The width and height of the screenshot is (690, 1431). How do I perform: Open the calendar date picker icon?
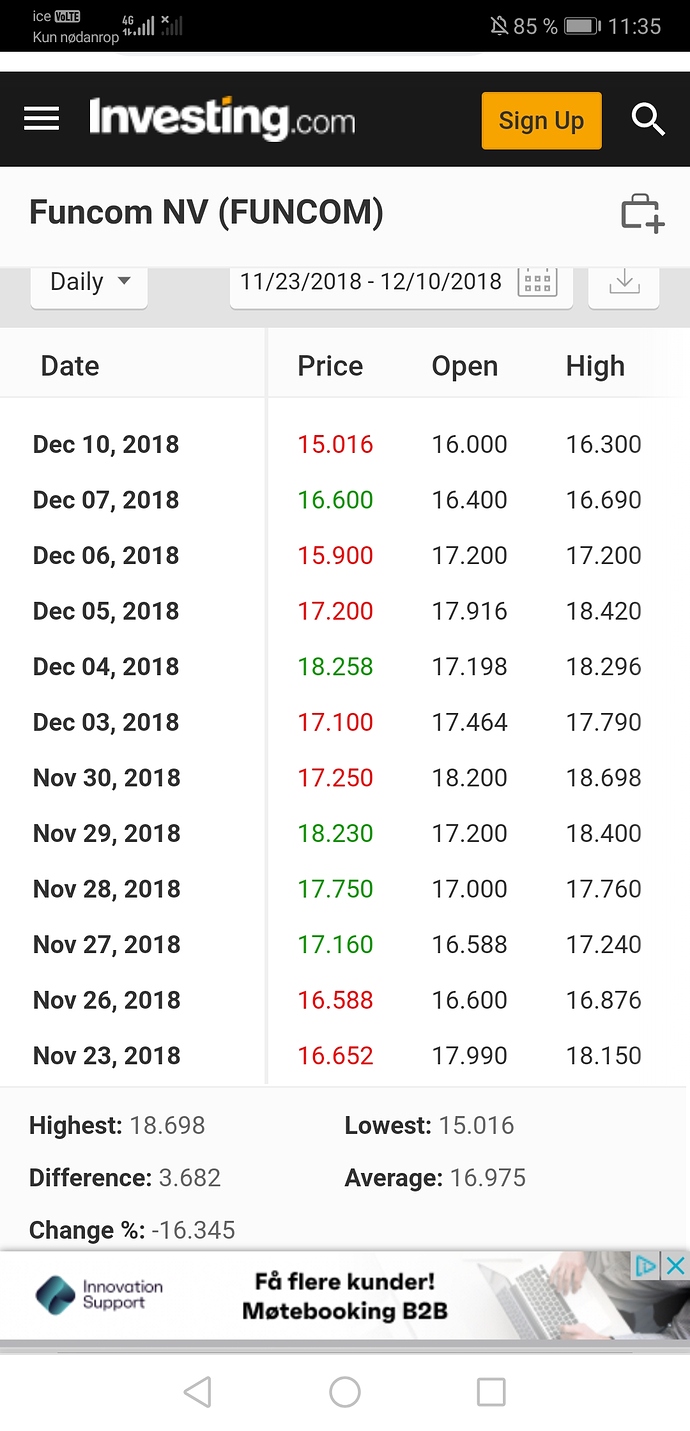coord(537,282)
